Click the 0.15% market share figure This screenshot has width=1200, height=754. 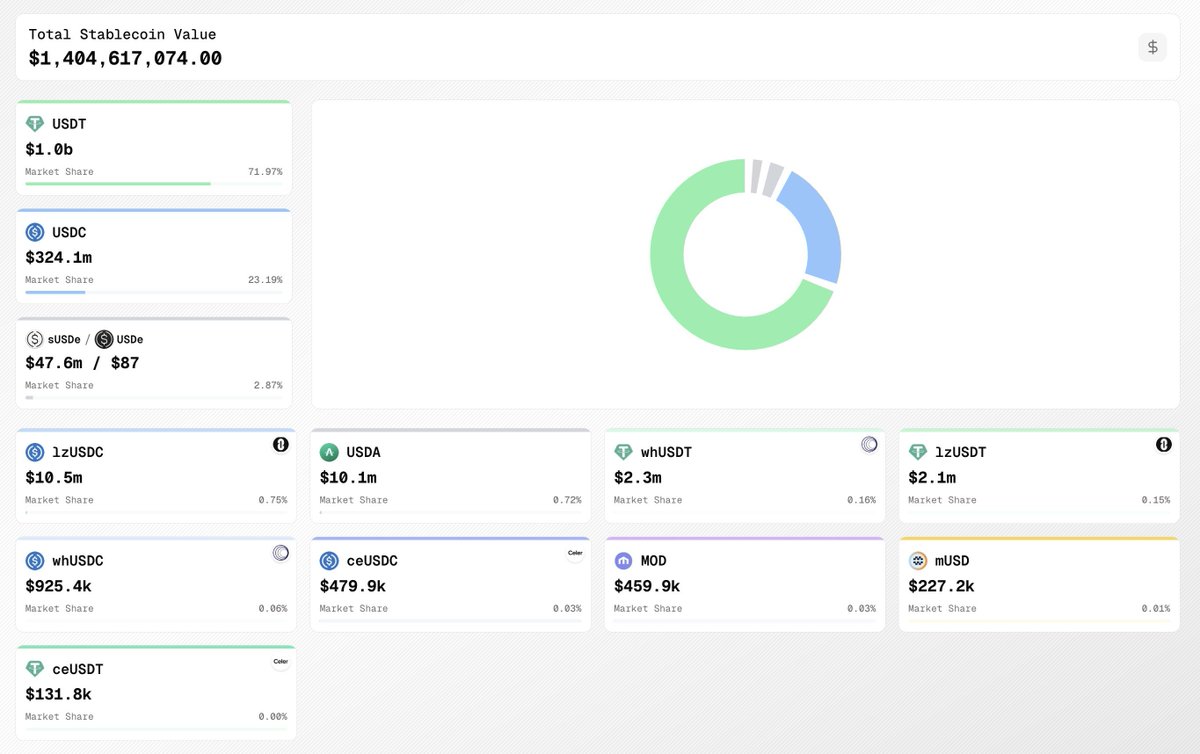tap(1156, 500)
